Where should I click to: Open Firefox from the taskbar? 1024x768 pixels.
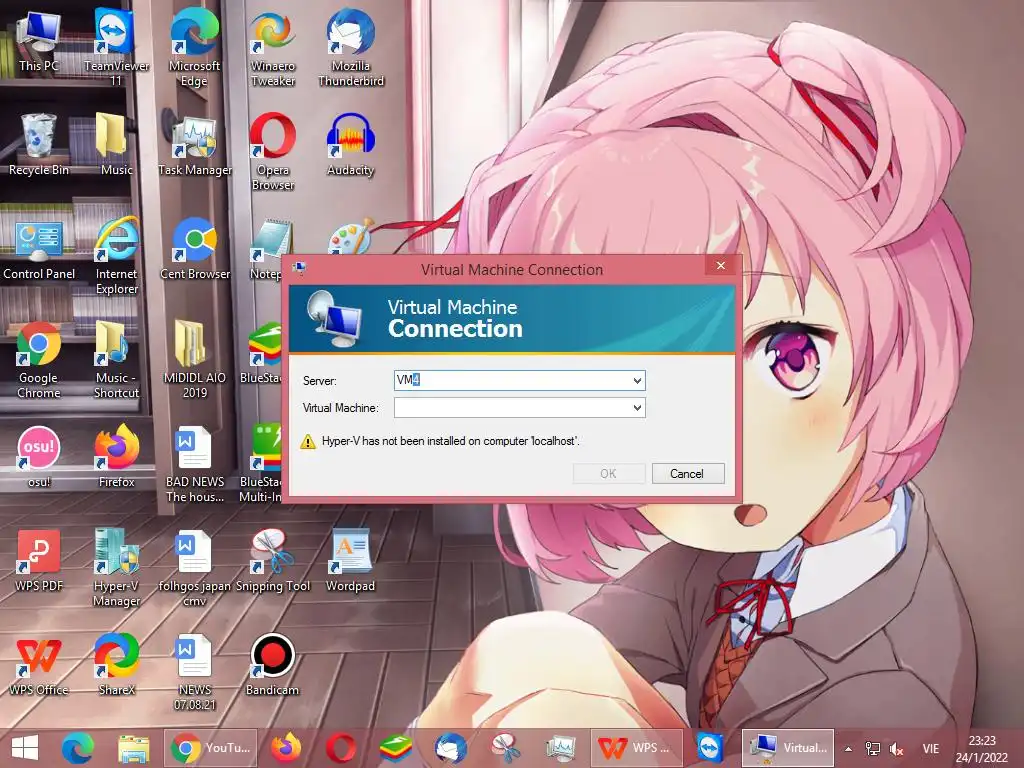(286, 748)
